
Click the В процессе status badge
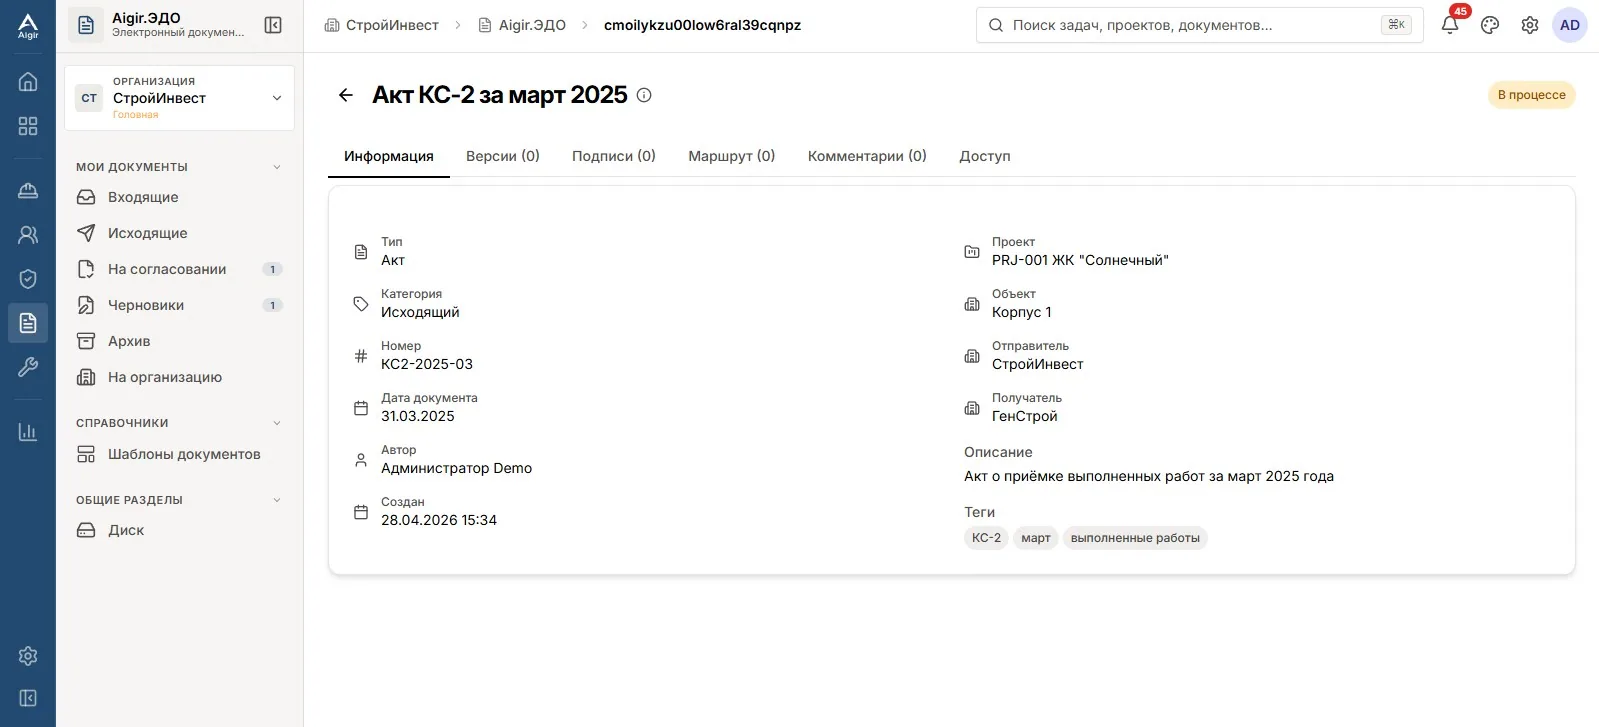(x=1531, y=95)
